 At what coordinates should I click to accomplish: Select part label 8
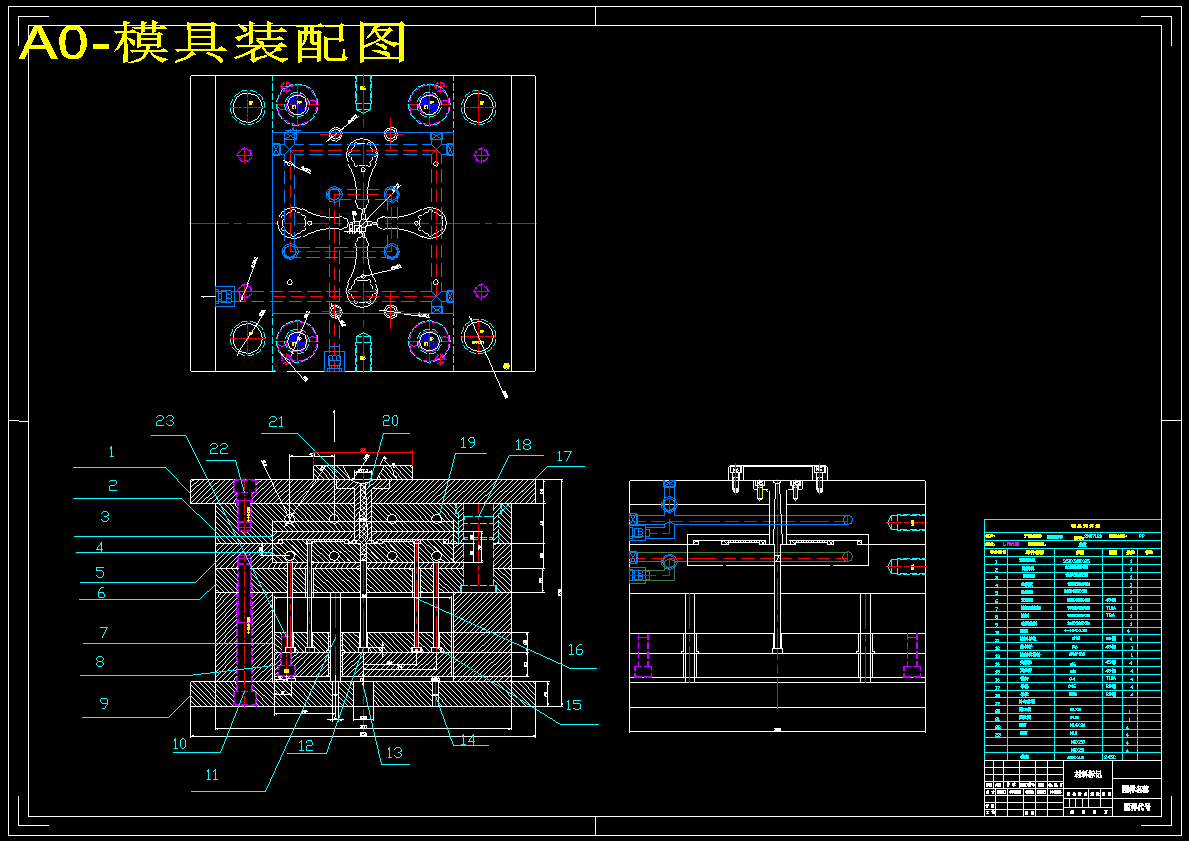[100, 661]
